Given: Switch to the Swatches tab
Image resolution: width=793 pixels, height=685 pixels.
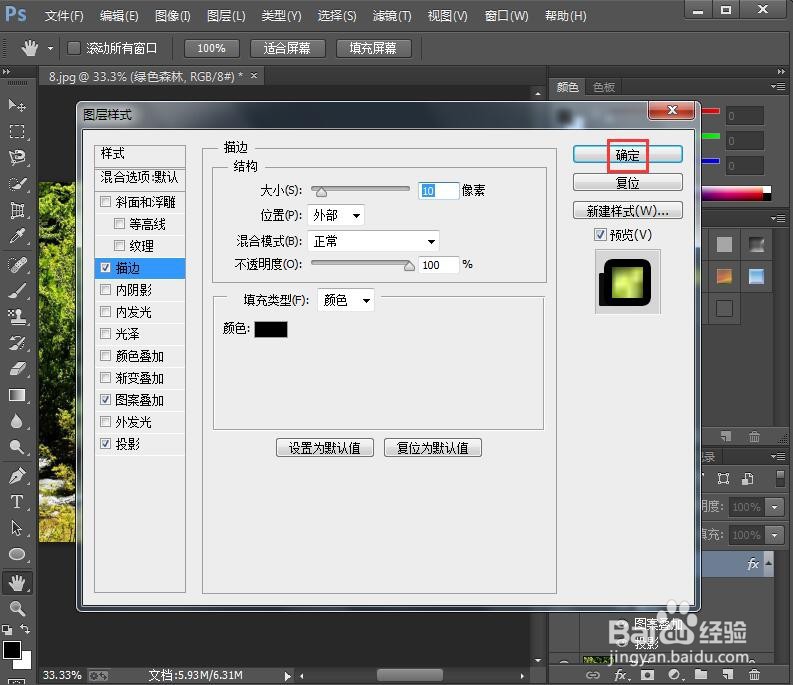Looking at the screenshot, I should point(604,87).
